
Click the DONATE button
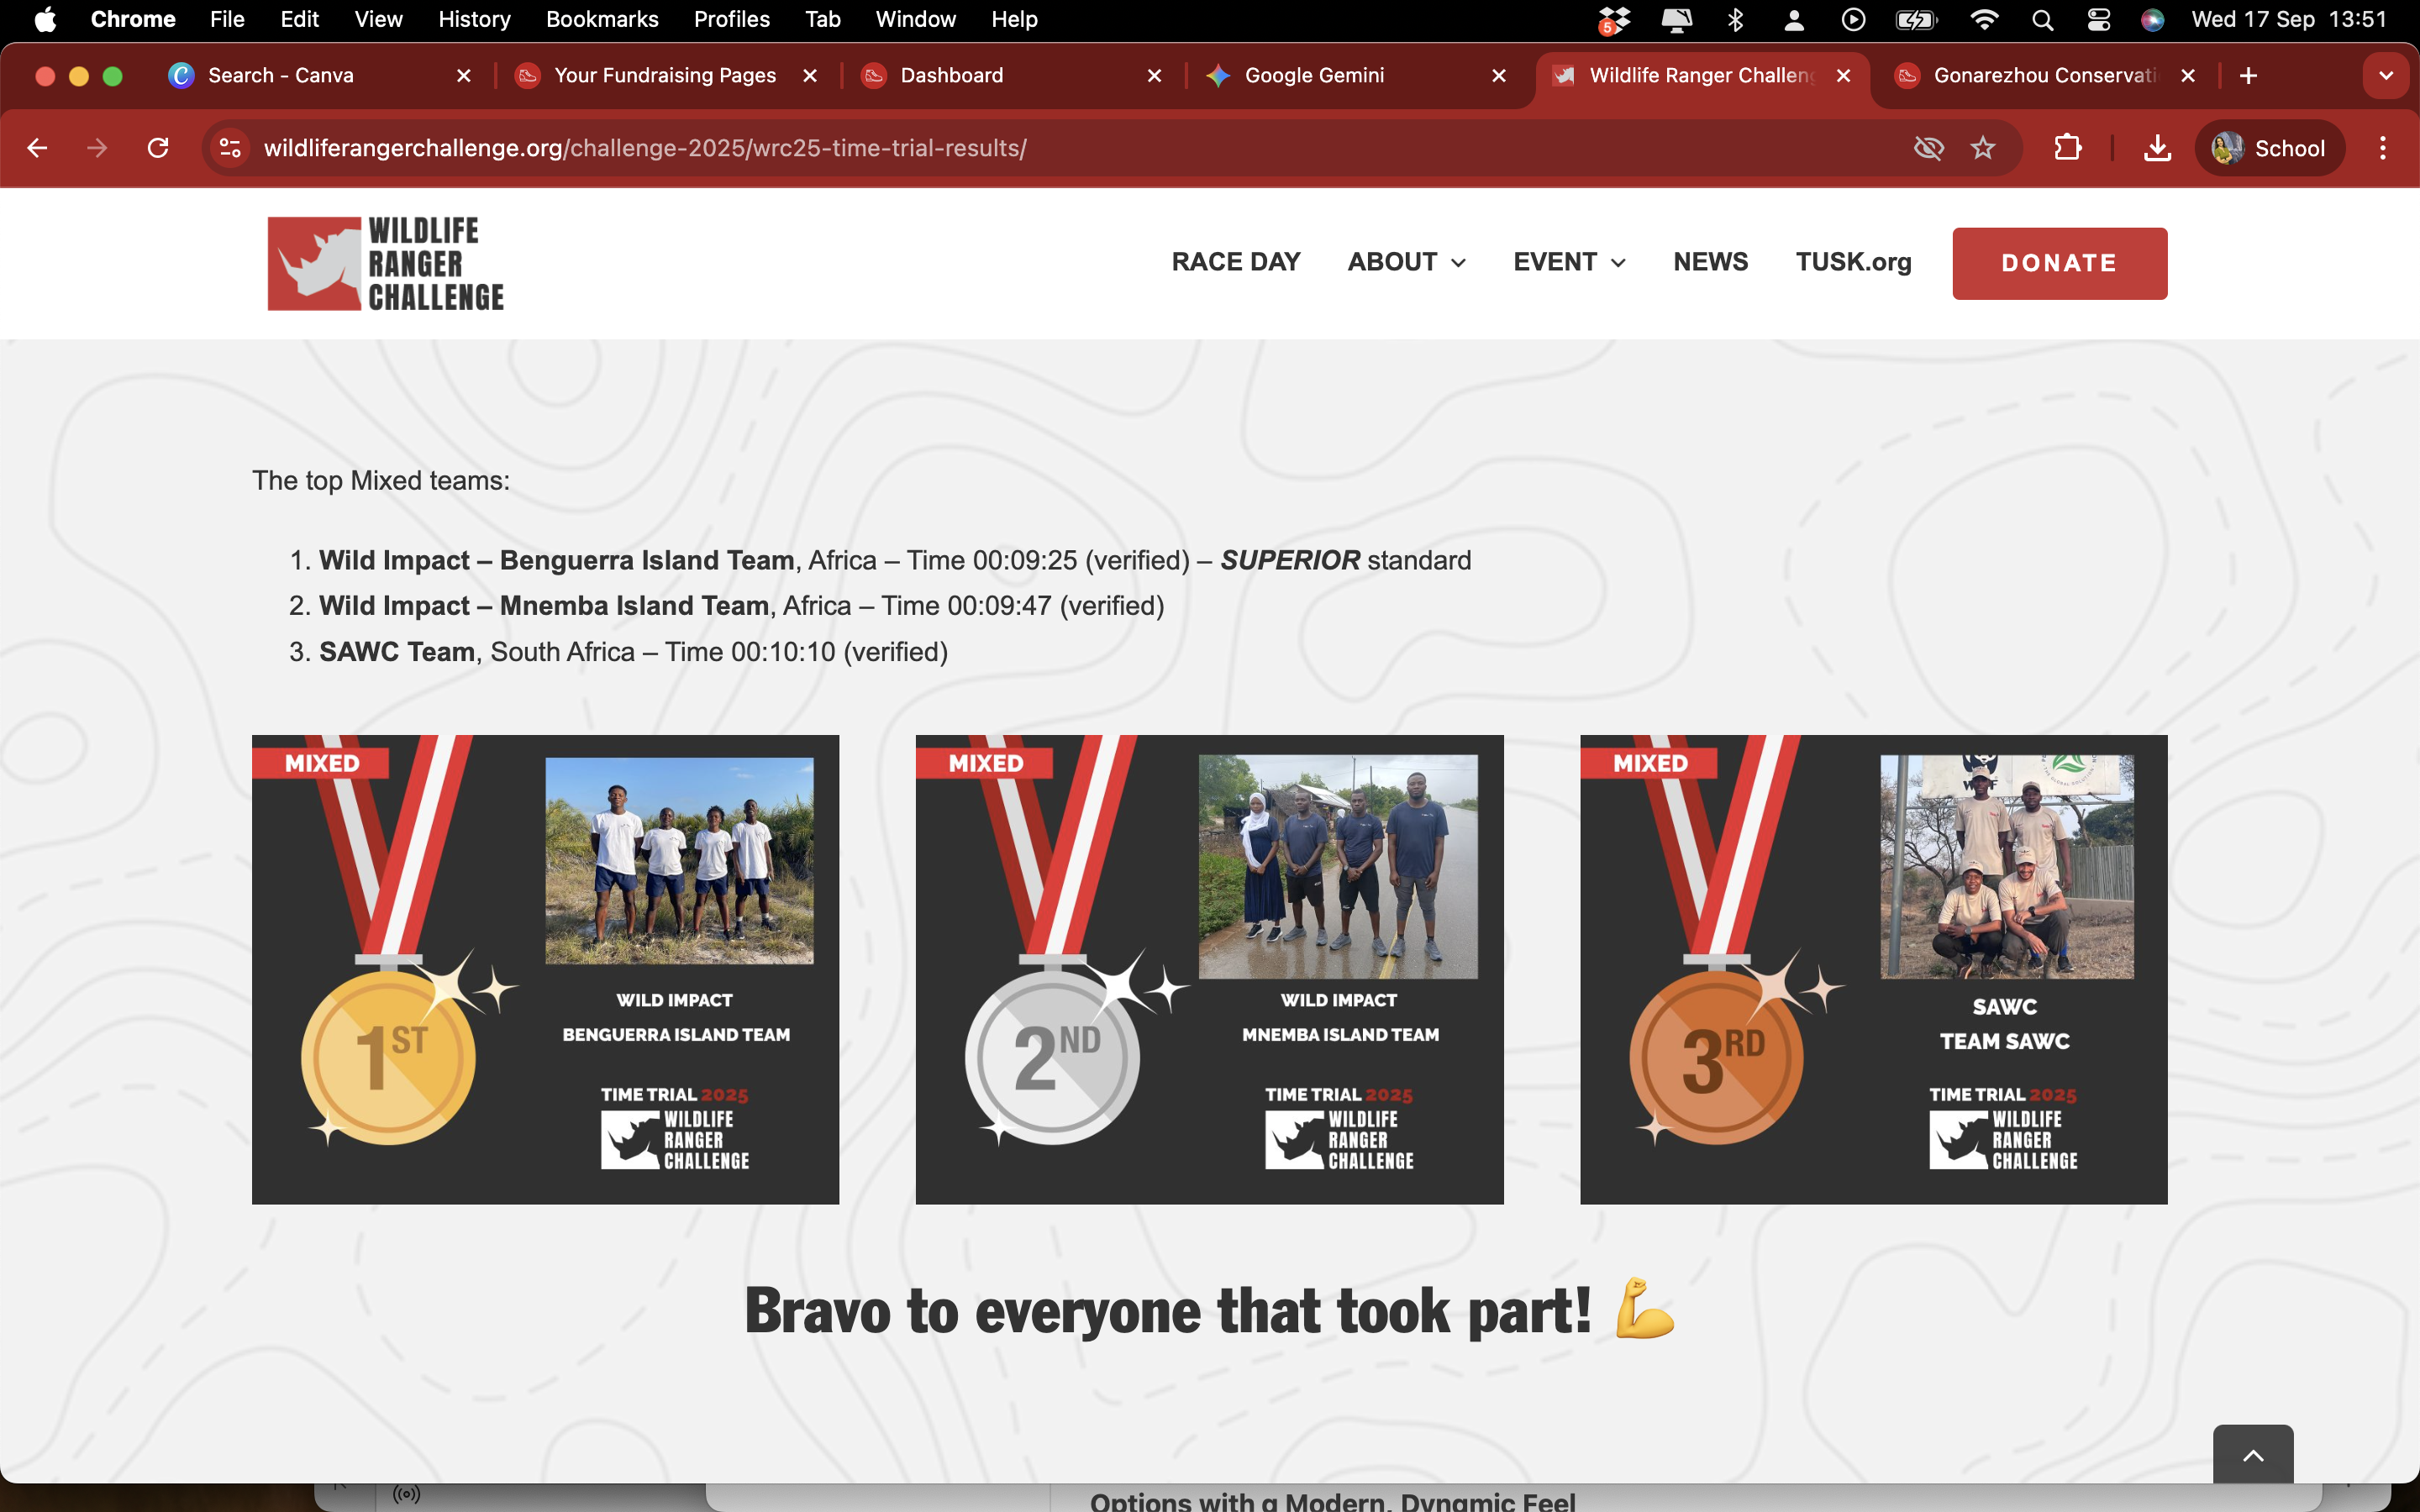(2058, 263)
